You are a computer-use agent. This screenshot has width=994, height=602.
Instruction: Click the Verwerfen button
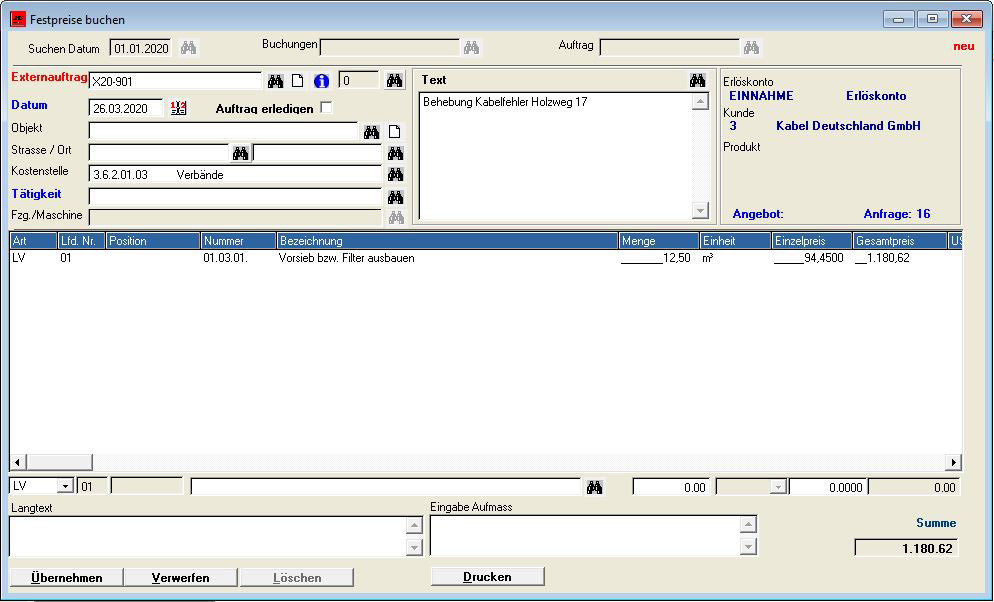[180, 578]
